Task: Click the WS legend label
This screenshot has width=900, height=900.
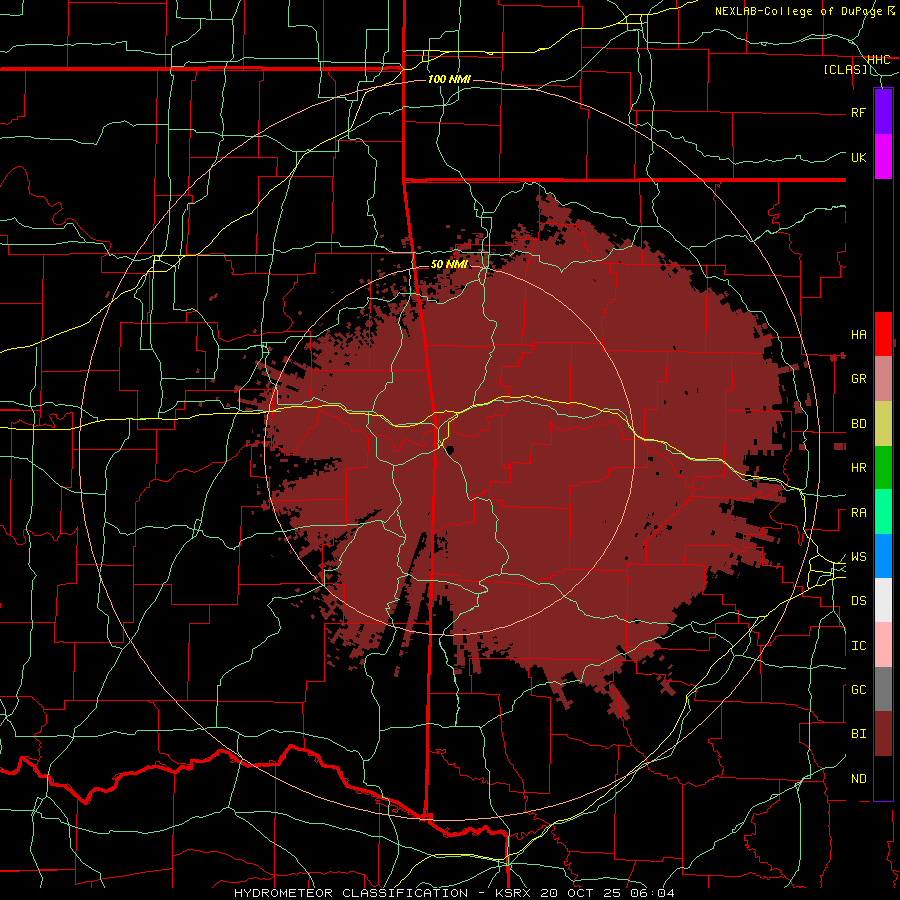Action: 859,557
